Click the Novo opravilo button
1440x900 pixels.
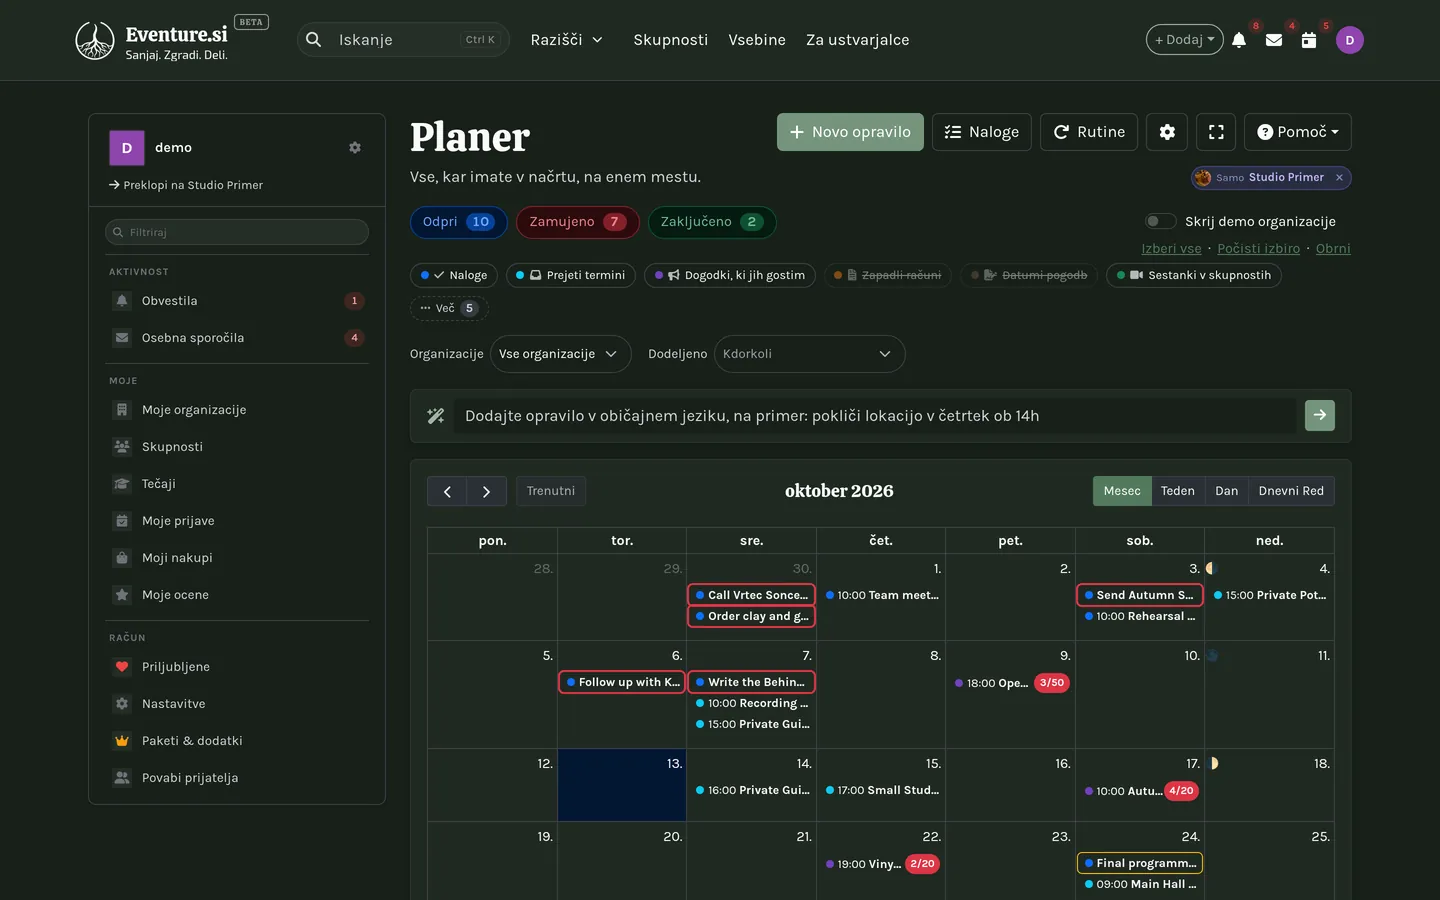point(850,132)
